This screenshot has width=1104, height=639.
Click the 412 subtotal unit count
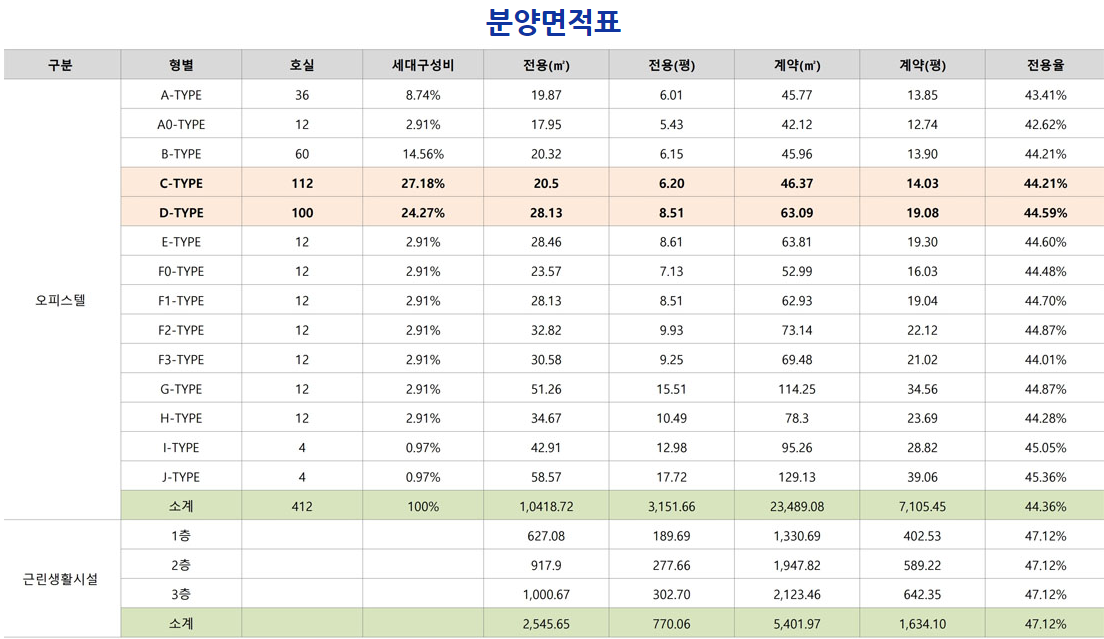pyautogui.click(x=302, y=506)
